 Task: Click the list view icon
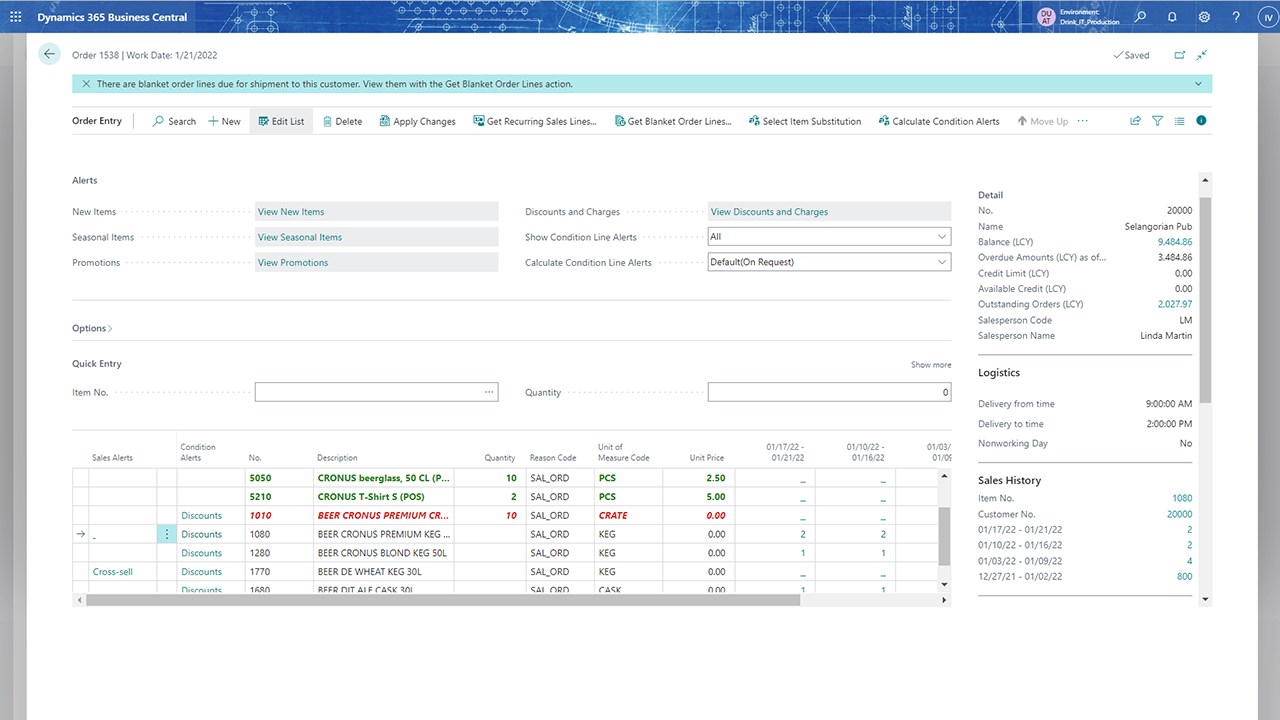(1179, 121)
